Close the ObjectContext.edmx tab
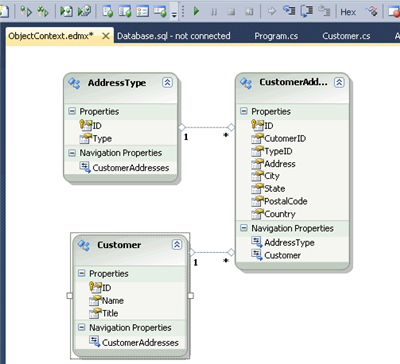 point(106,36)
